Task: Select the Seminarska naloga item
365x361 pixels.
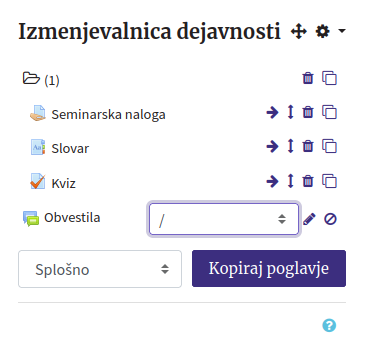Action: 108,114
